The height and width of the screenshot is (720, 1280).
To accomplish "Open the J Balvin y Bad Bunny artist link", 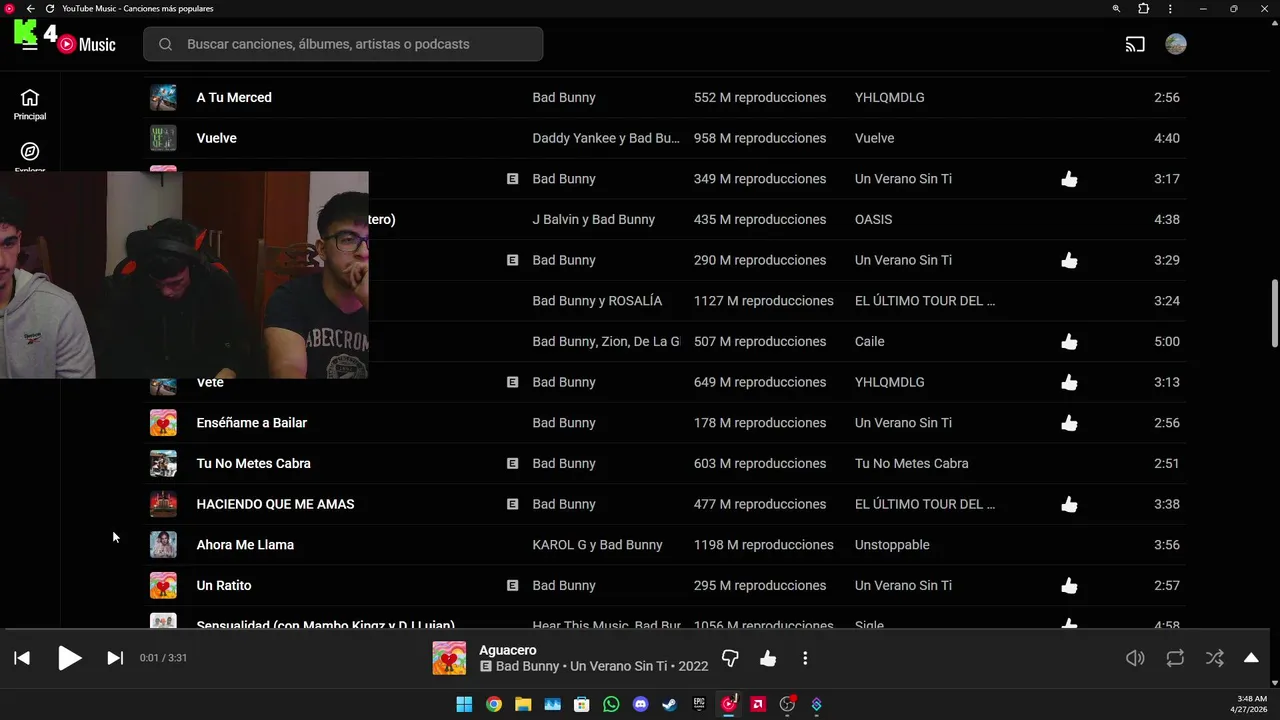I will pos(593,219).
